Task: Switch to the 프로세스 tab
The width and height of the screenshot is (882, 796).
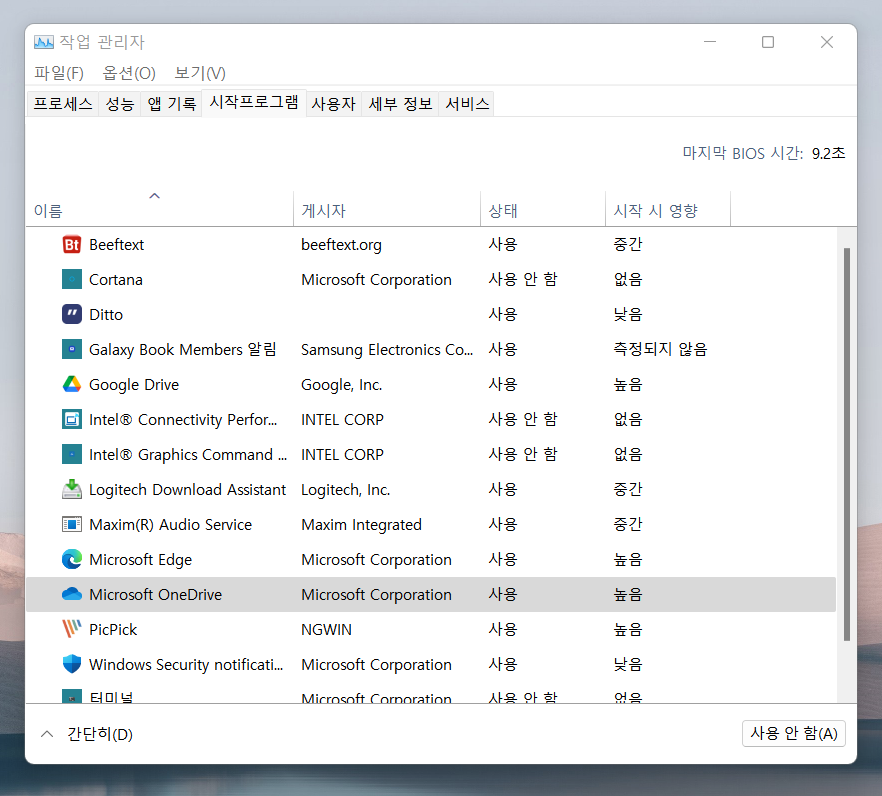Action: click(62, 104)
